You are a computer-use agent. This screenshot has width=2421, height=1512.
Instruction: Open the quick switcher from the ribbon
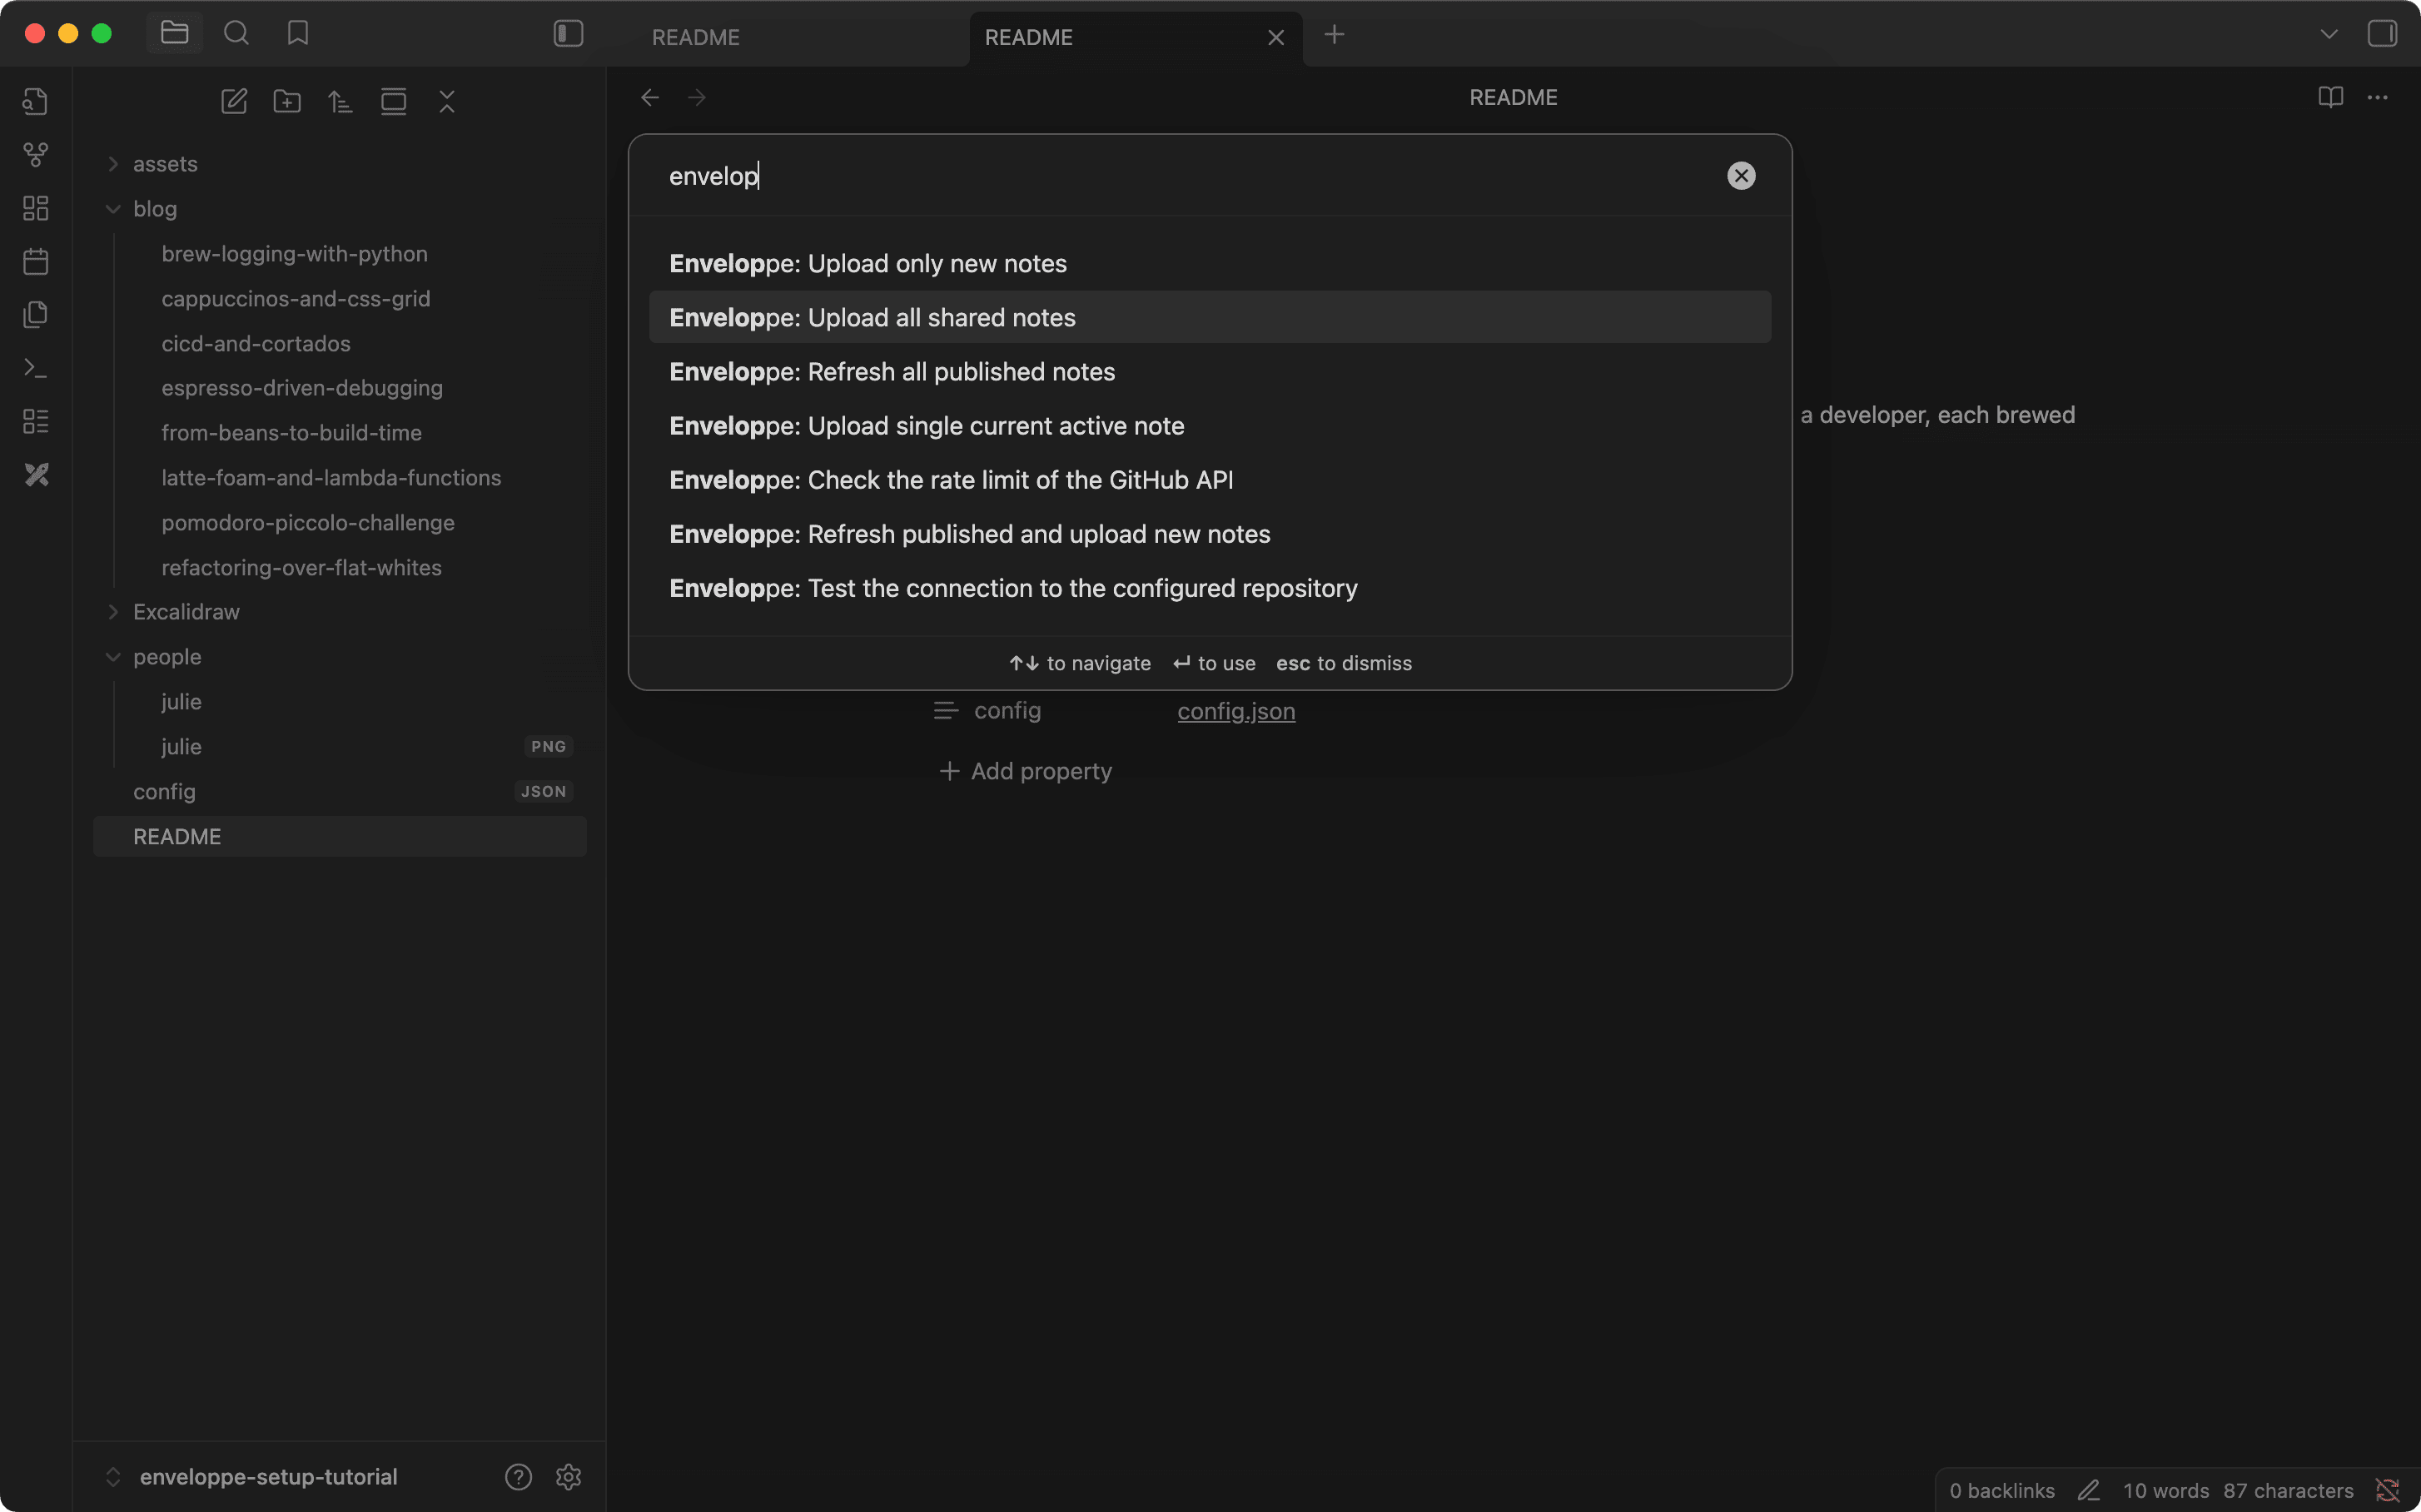36,101
